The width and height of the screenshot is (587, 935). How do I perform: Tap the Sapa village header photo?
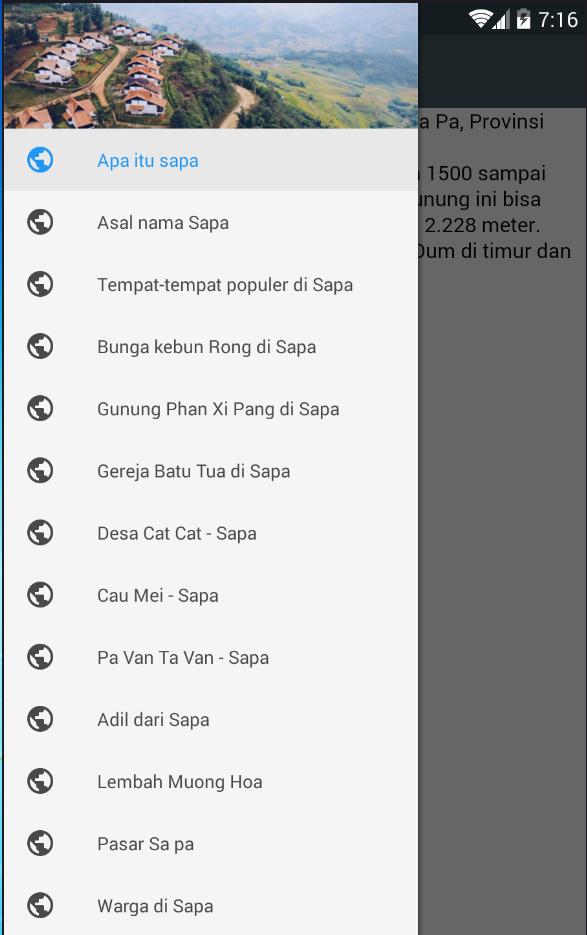(x=211, y=66)
